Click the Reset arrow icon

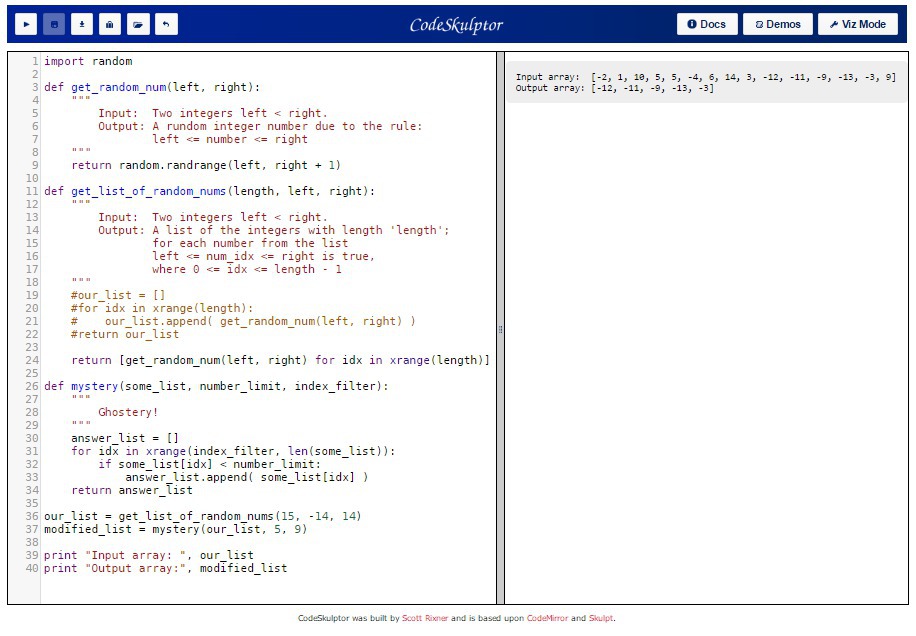point(166,24)
